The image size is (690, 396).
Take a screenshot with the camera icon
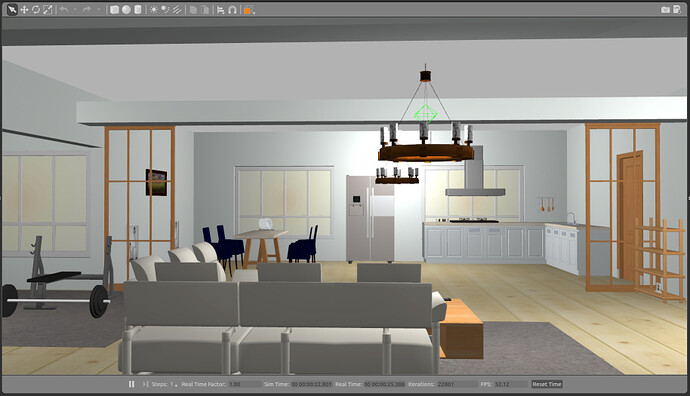[x=665, y=10]
